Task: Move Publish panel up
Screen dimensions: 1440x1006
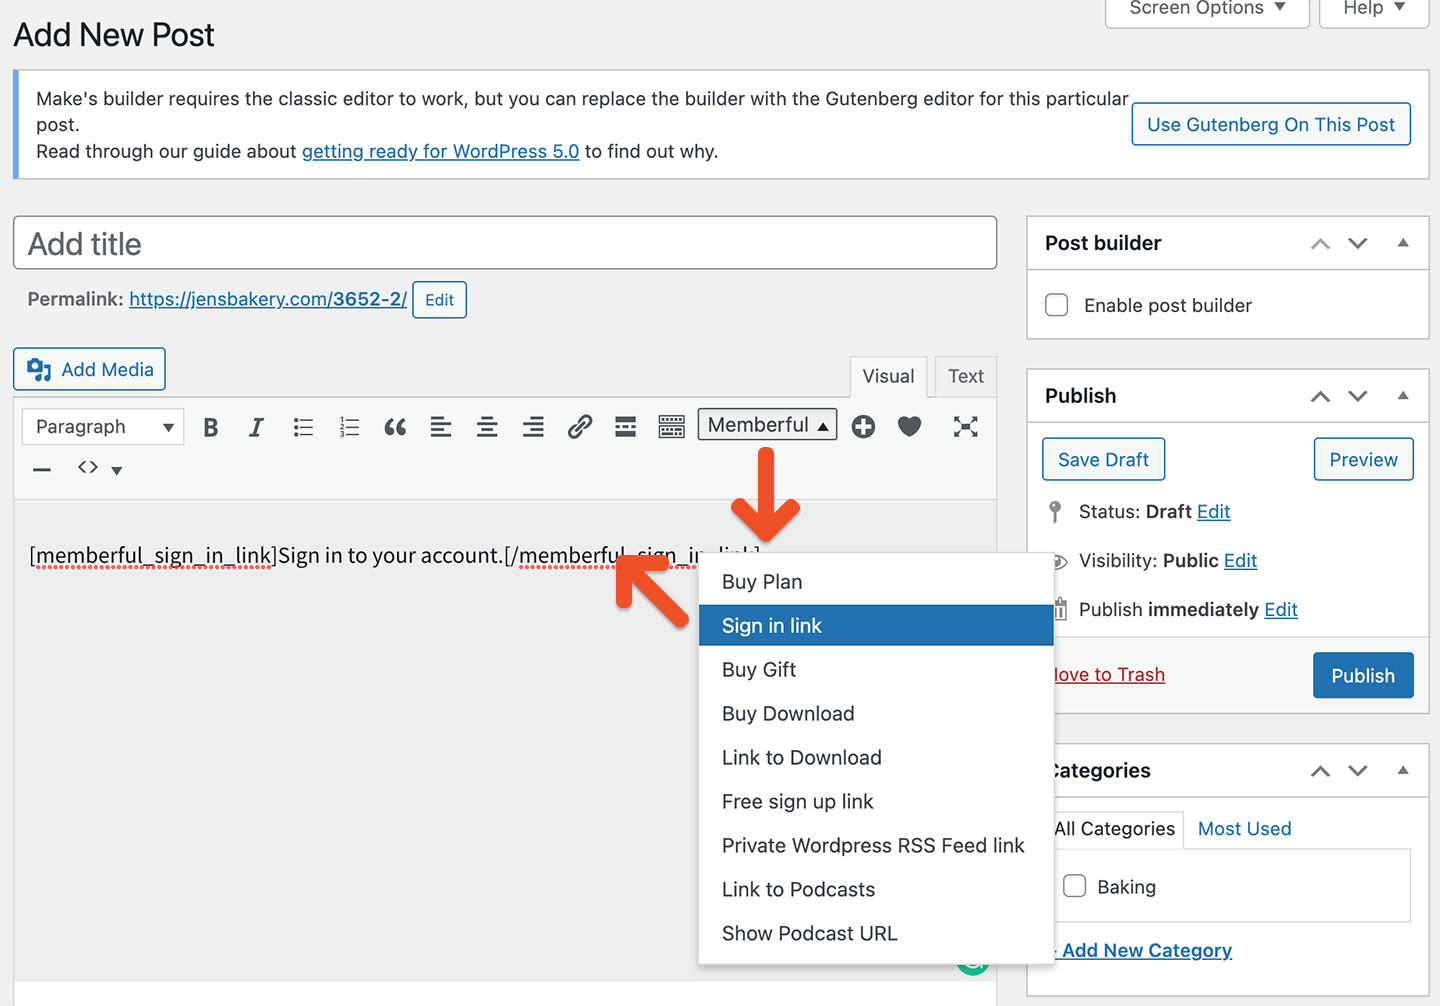Action: 1321,397
